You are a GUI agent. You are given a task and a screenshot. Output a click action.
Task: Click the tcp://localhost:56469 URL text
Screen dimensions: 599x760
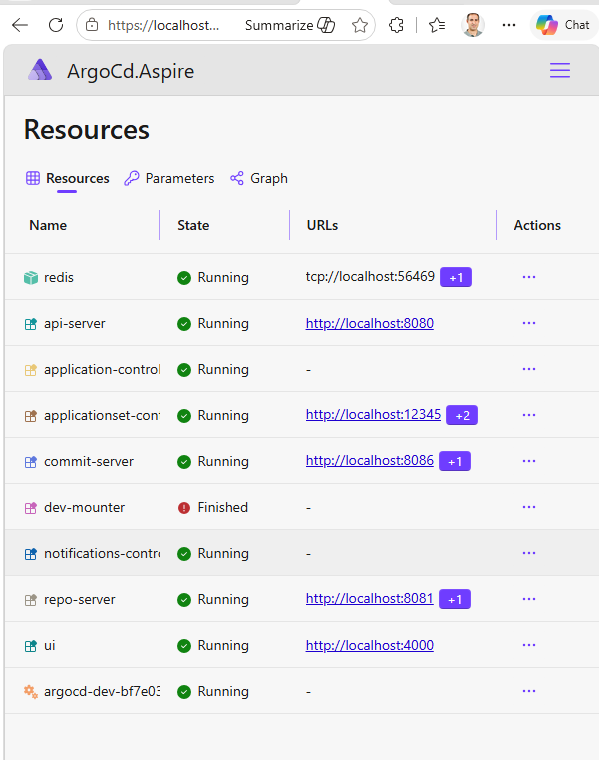click(x=370, y=276)
